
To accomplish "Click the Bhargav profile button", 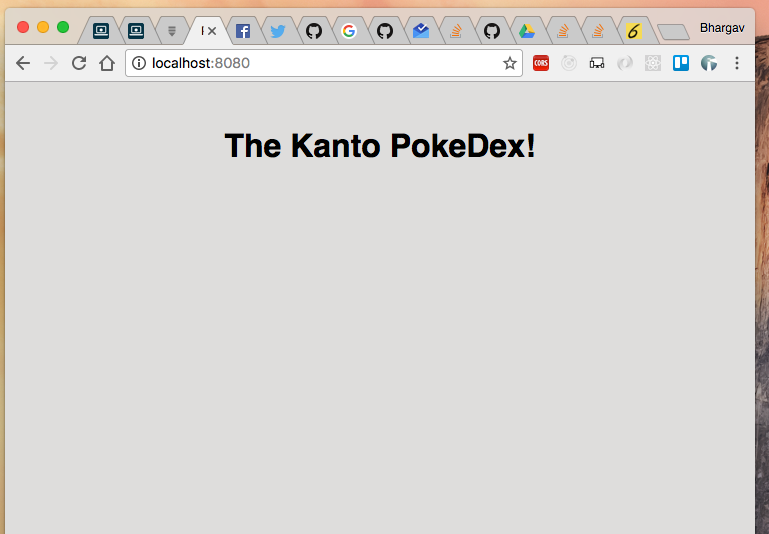I will click(x=721, y=28).
